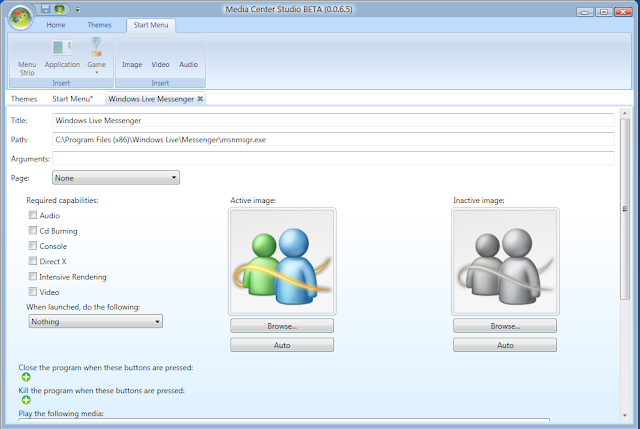Insert a Menu Strip
640x429 pixels.
tap(27, 56)
